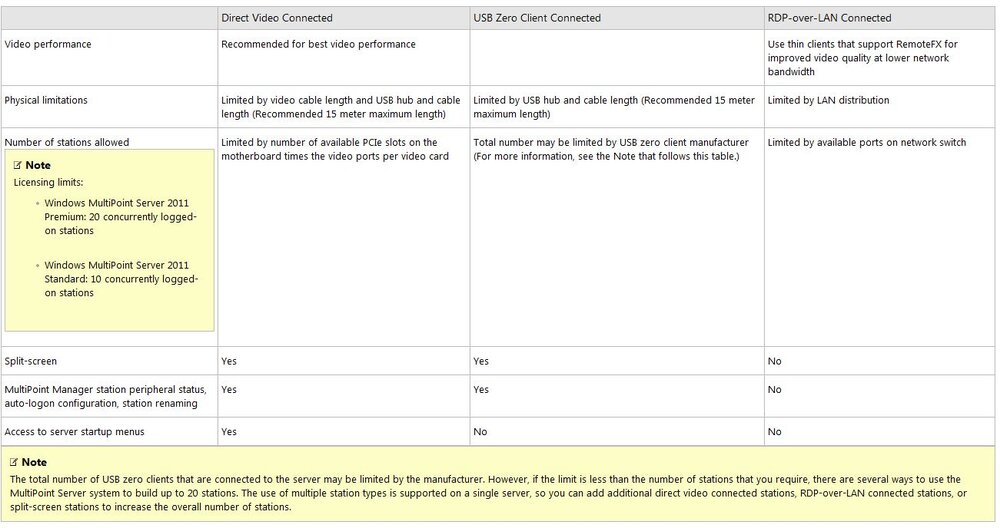Screen dimensions: 1000x528
Task: Click 'No' for Split-screen under RDP-over-LAN
Action: coord(774,361)
